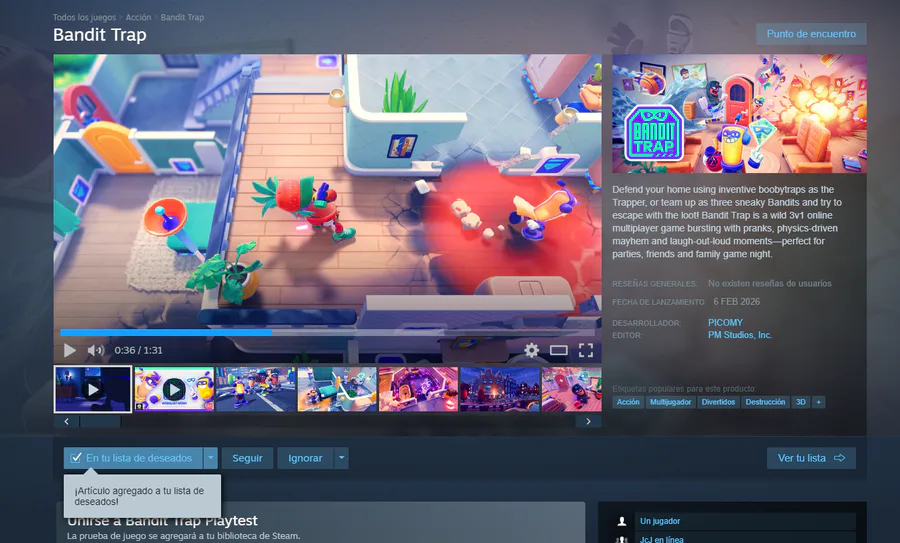Open video settings gear
900x543 pixels.
click(532, 350)
